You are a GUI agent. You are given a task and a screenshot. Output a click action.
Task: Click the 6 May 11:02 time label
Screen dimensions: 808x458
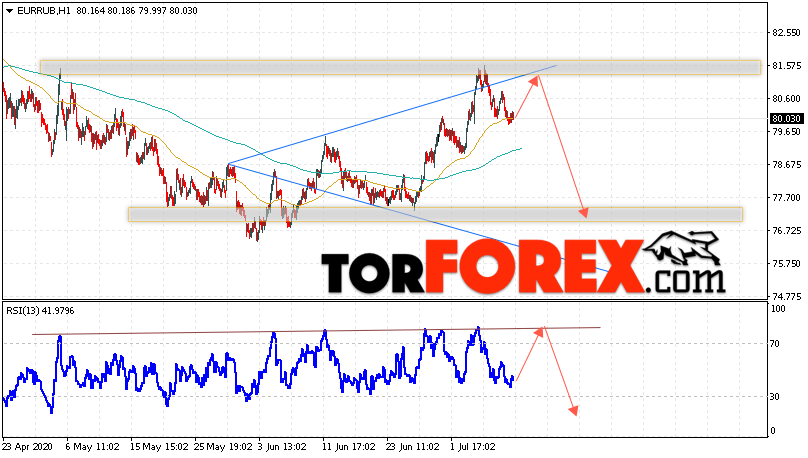tap(92, 447)
